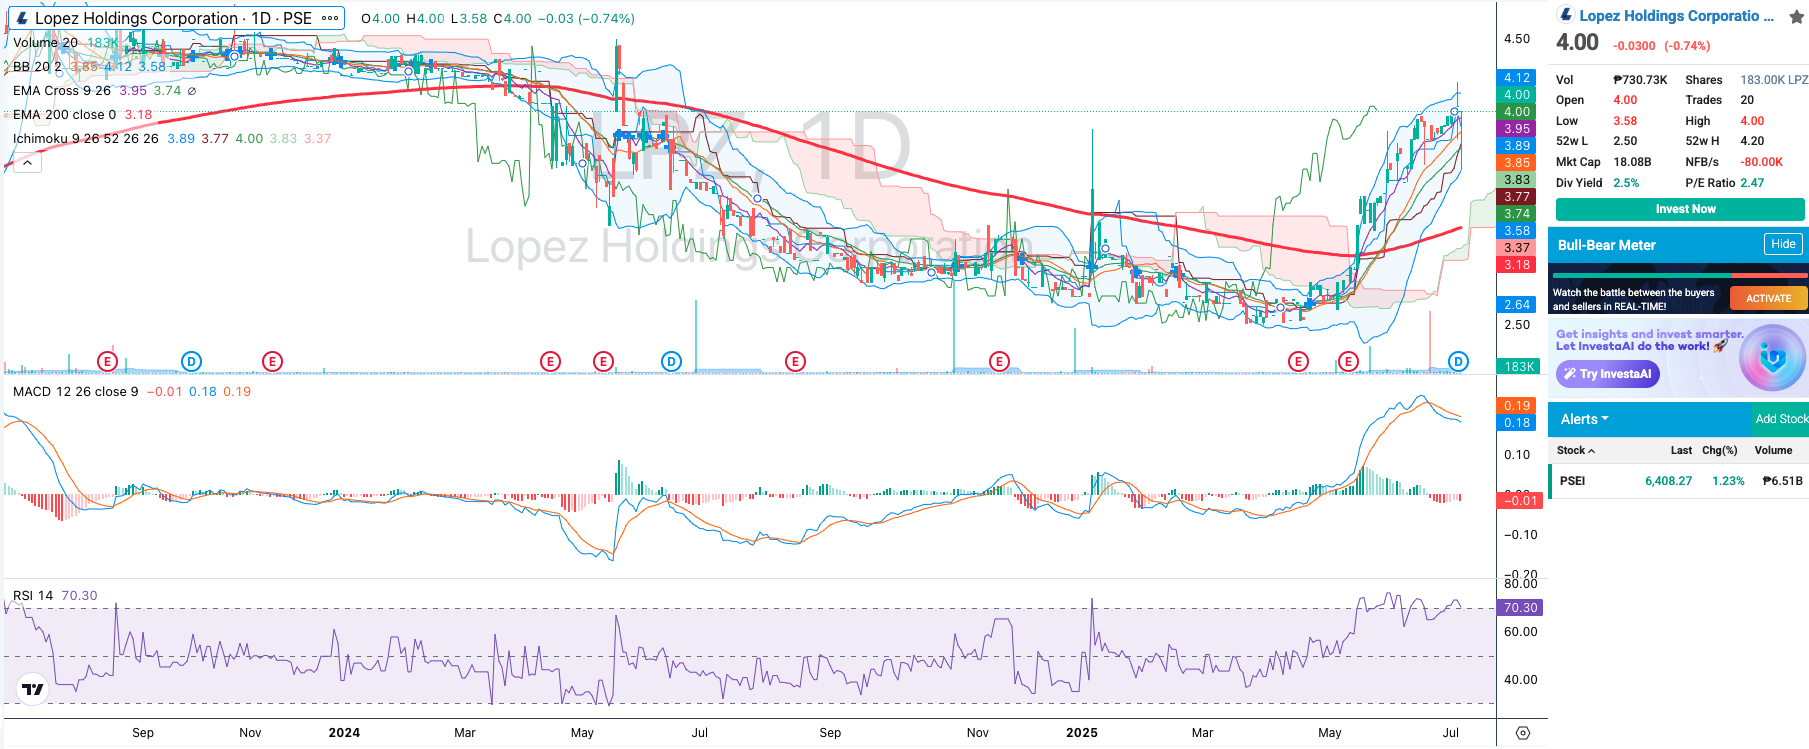Click the Lopez Holdings logo in chart legend
The height and width of the screenshot is (749, 1809).
point(22,18)
